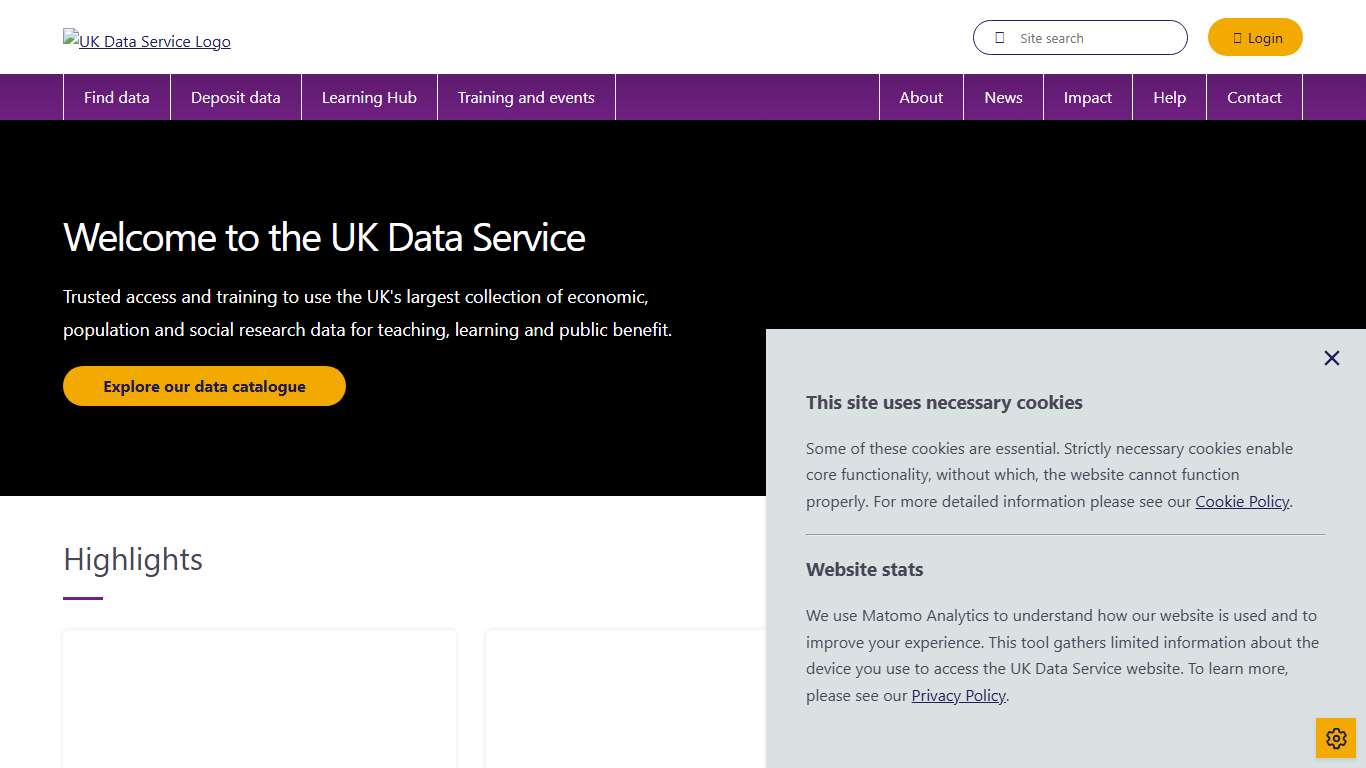Screen dimensions: 1366x768
Task: Open the Learning Hub section
Action: (x=369, y=97)
